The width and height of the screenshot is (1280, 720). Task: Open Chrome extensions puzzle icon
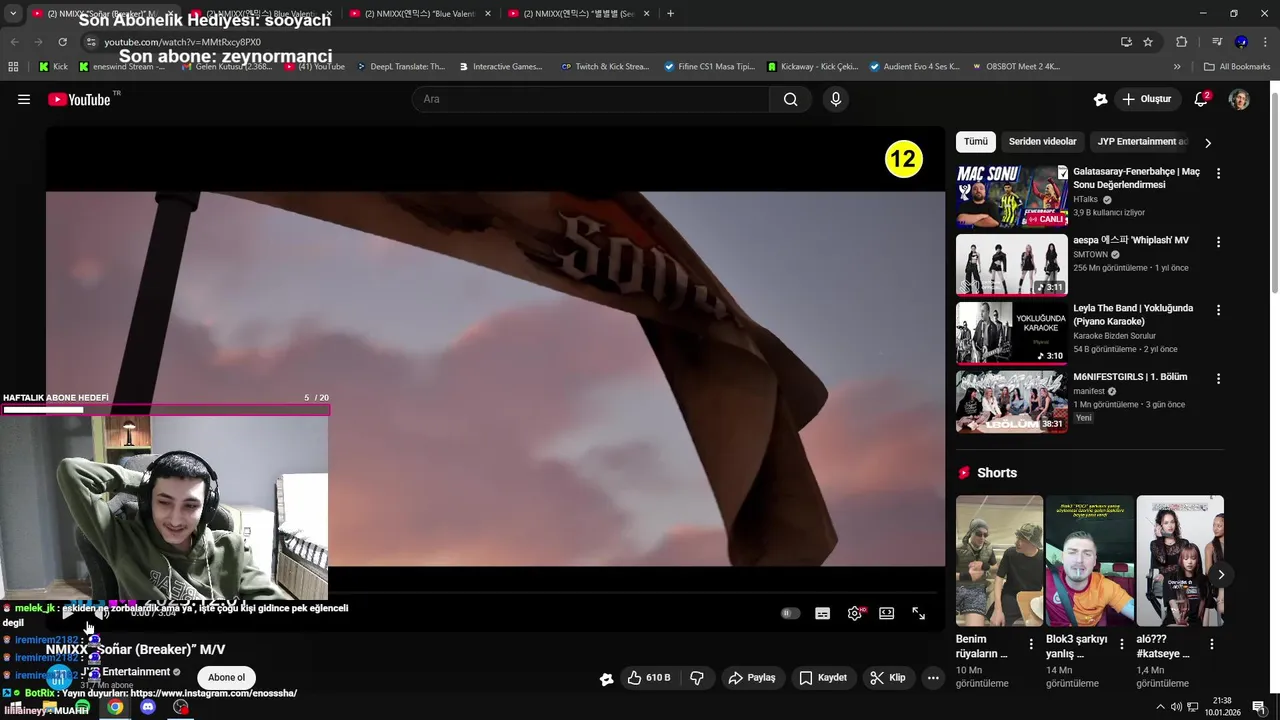[x=1181, y=42]
